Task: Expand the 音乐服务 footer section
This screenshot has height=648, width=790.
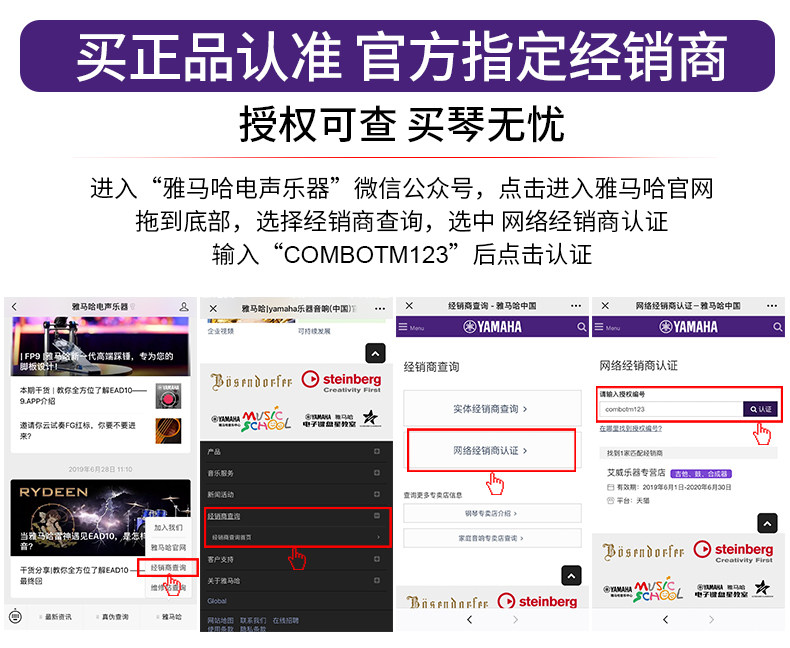Action: [296, 473]
